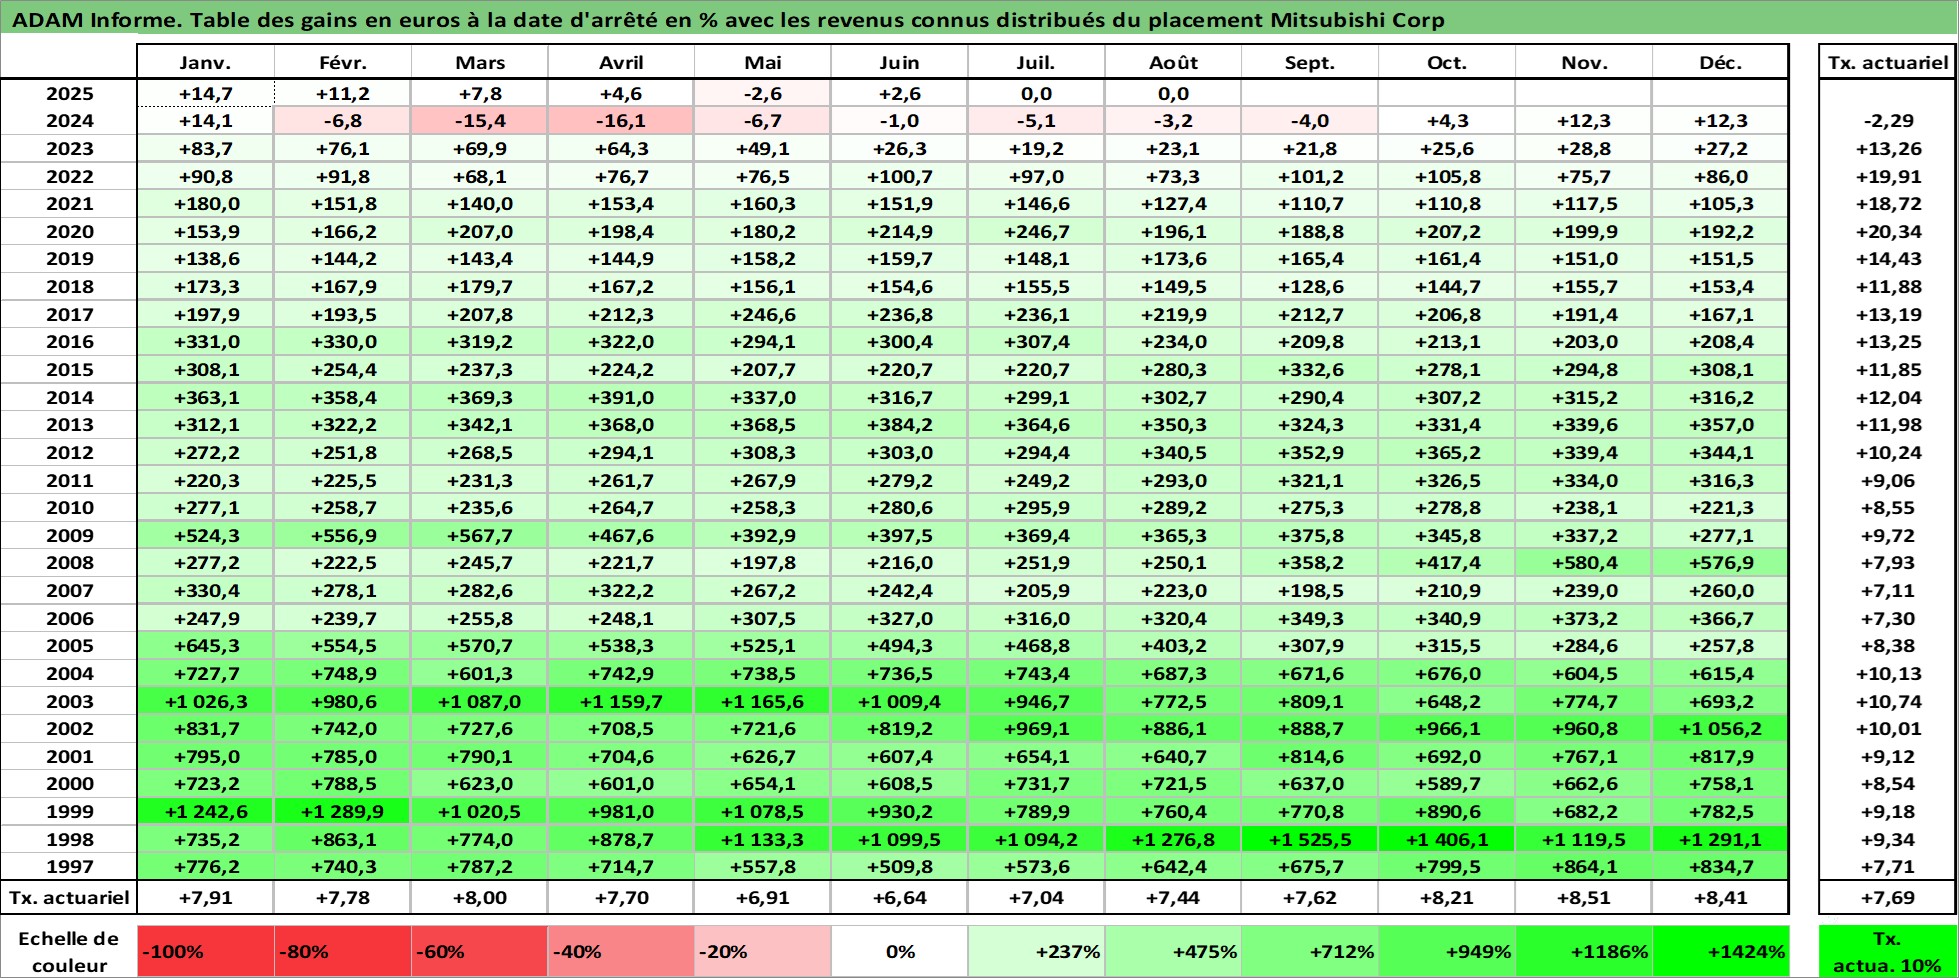
Task: Click the +8,51 monthly actuarial rate
Action: (1584, 898)
